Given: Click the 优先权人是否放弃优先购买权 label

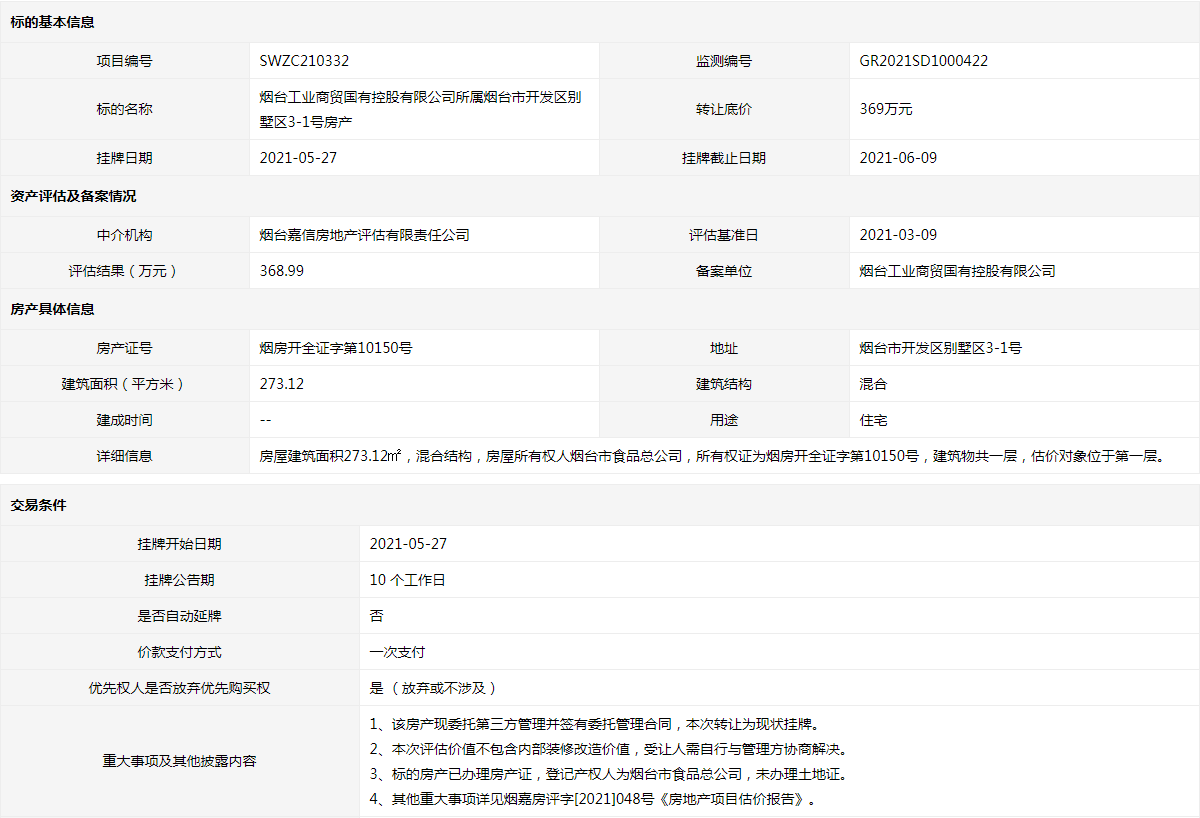Looking at the screenshot, I should click(x=180, y=688).
